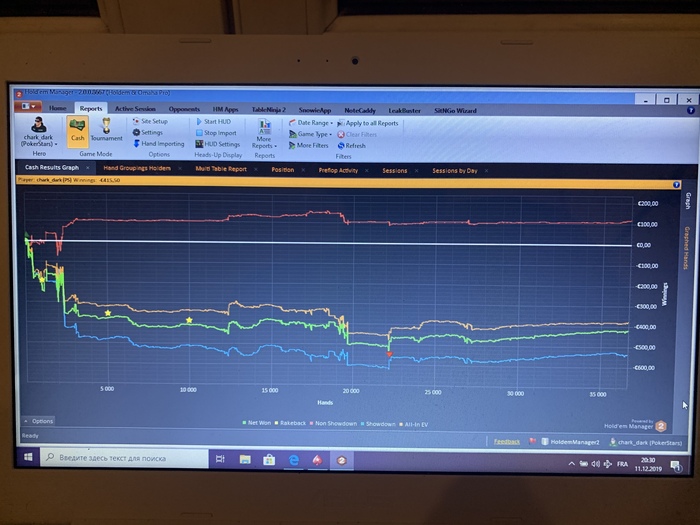700x525 pixels.
Task: Toggle All-In EV legend series
Action: [x=413, y=424]
